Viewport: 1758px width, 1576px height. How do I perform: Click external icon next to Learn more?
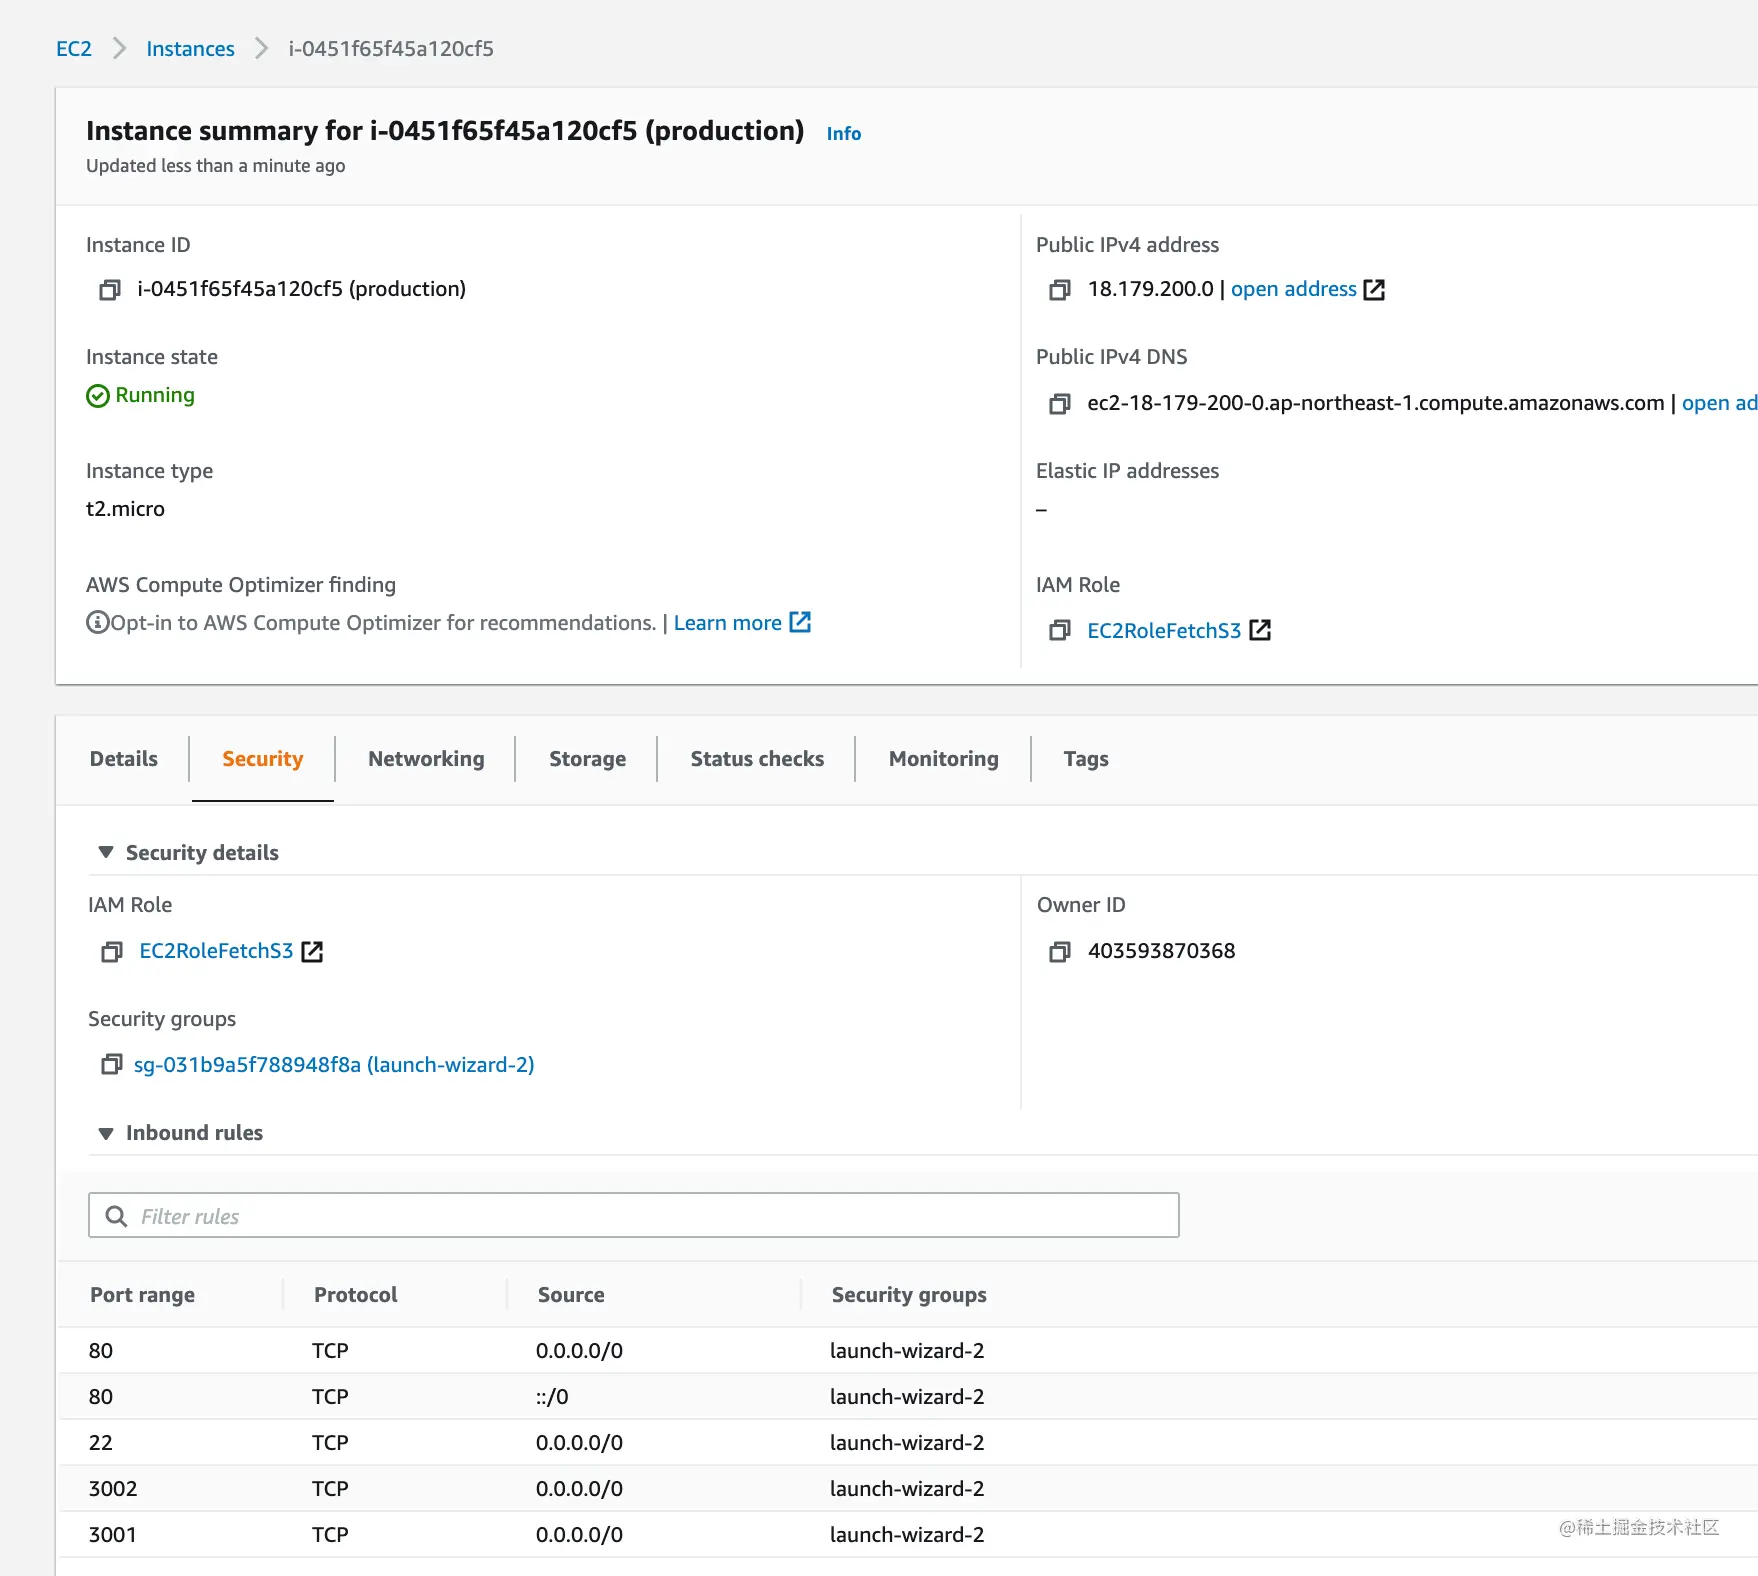(x=800, y=622)
